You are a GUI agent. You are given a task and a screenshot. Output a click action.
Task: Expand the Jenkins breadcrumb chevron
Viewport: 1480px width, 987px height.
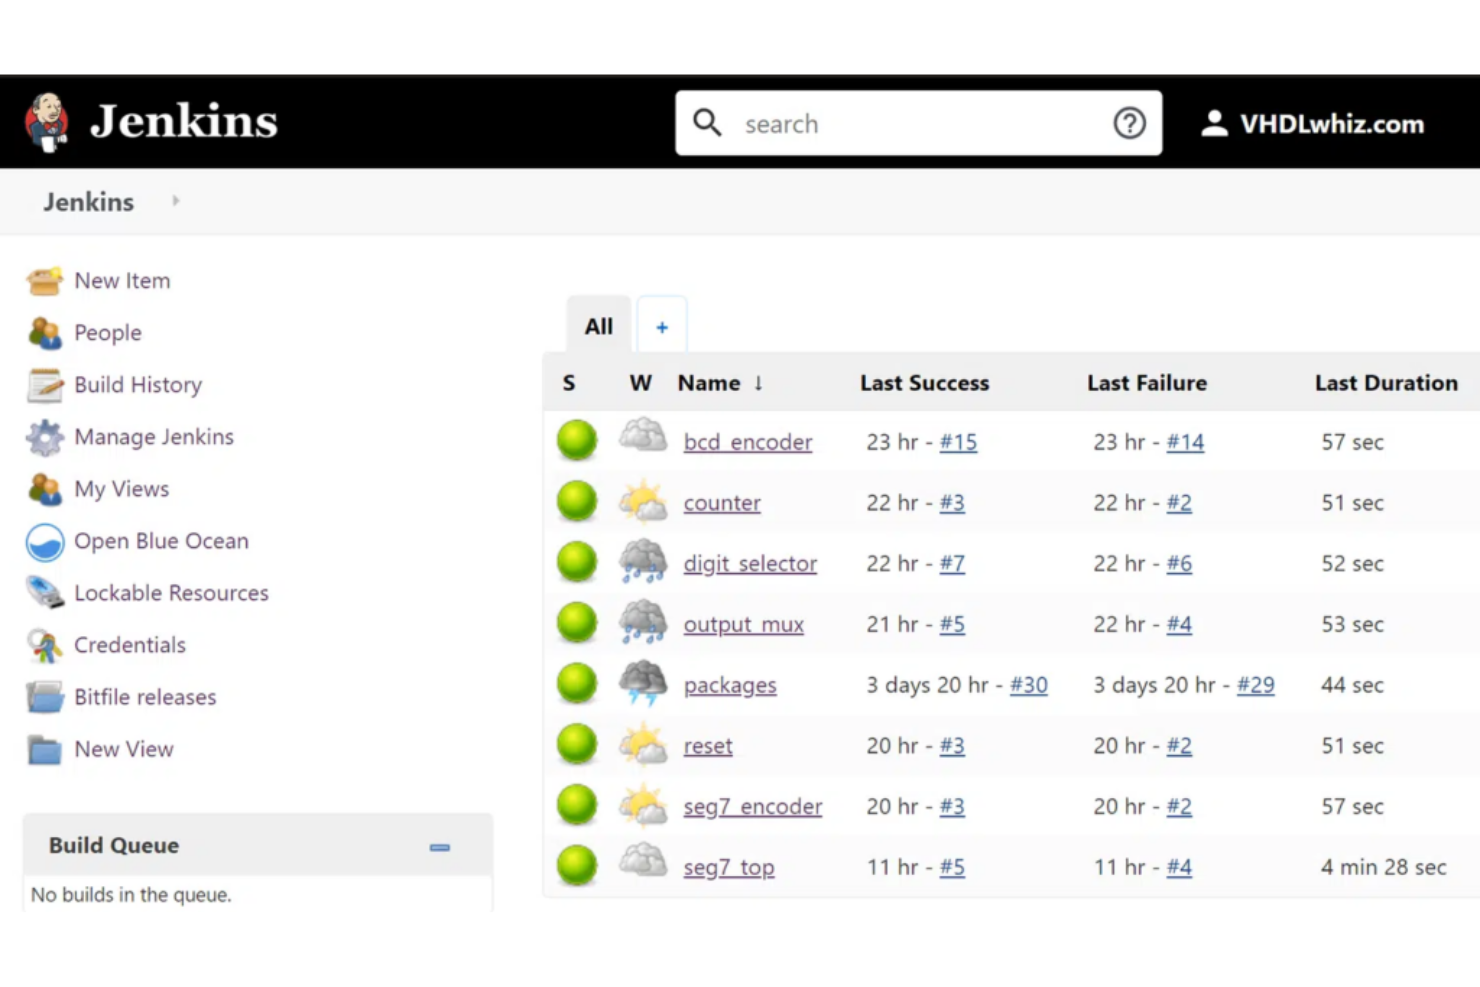[x=175, y=201]
